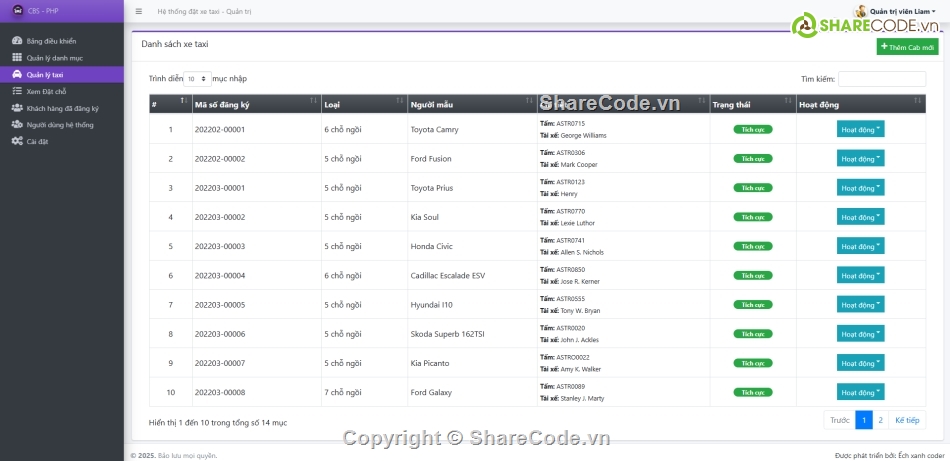Viewport: 950px width, 461px height.
Task: Select Quản lý taxi menu item
Action: (62, 75)
